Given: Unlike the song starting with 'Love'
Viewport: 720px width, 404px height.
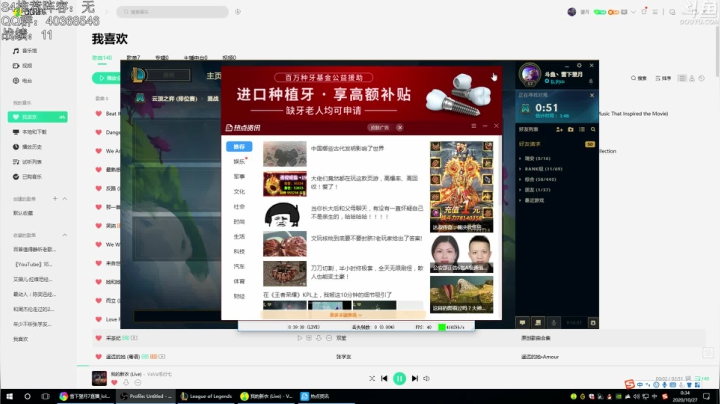Looking at the screenshot, I should [x=98, y=319].
